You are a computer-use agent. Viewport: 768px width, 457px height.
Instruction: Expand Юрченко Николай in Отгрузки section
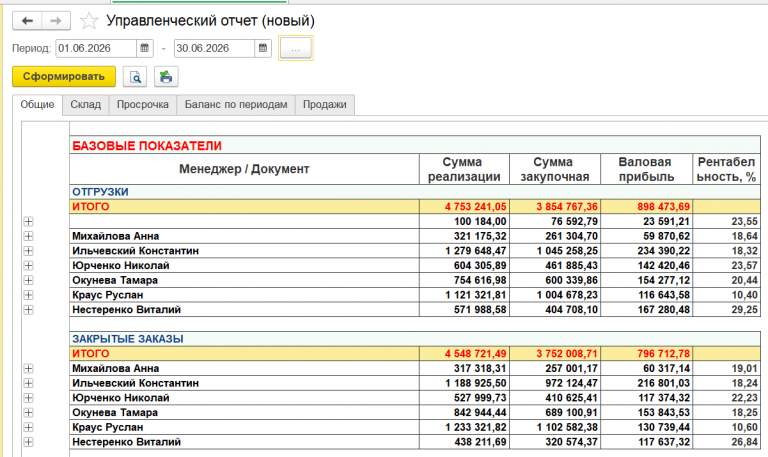coord(28,265)
